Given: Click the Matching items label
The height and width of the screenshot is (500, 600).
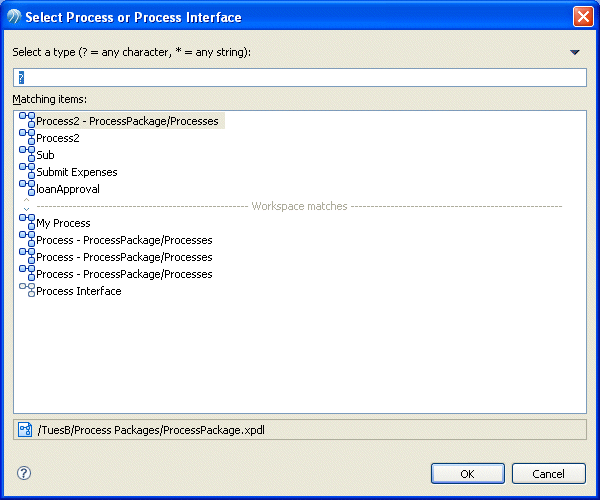Looking at the screenshot, I should coord(50,99).
